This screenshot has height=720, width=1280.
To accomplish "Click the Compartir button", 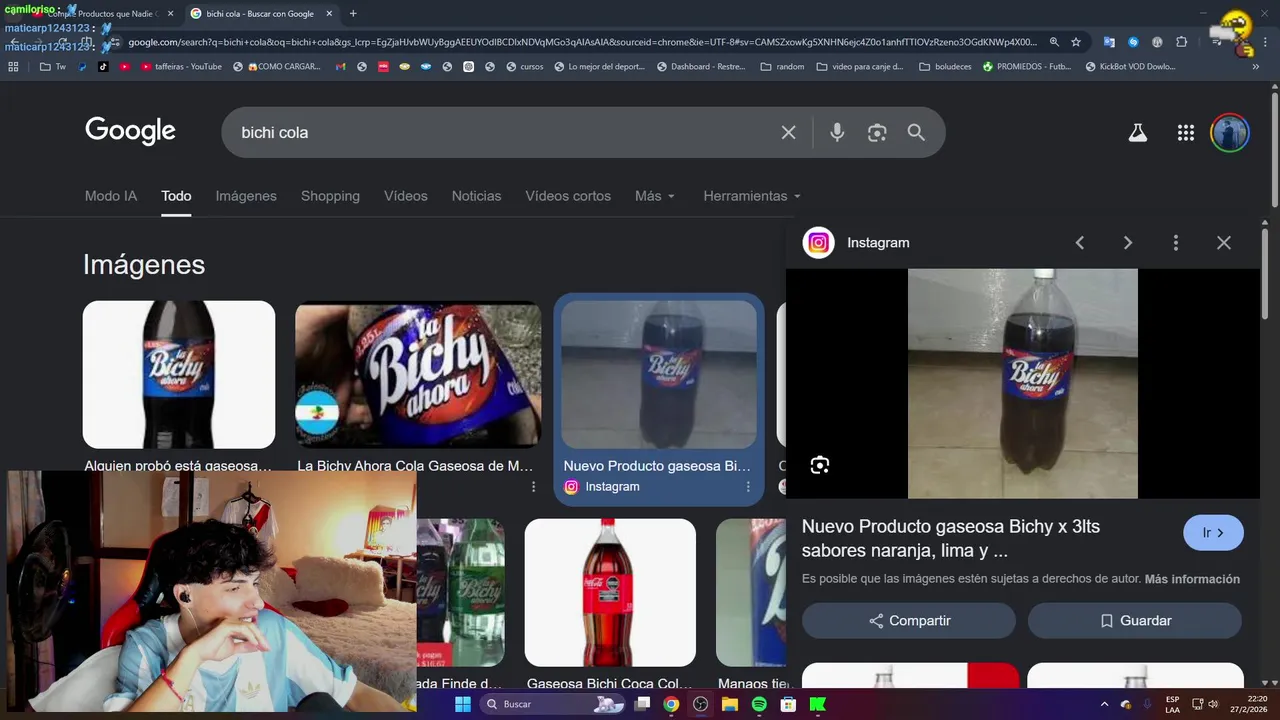I will click(x=909, y=621).
